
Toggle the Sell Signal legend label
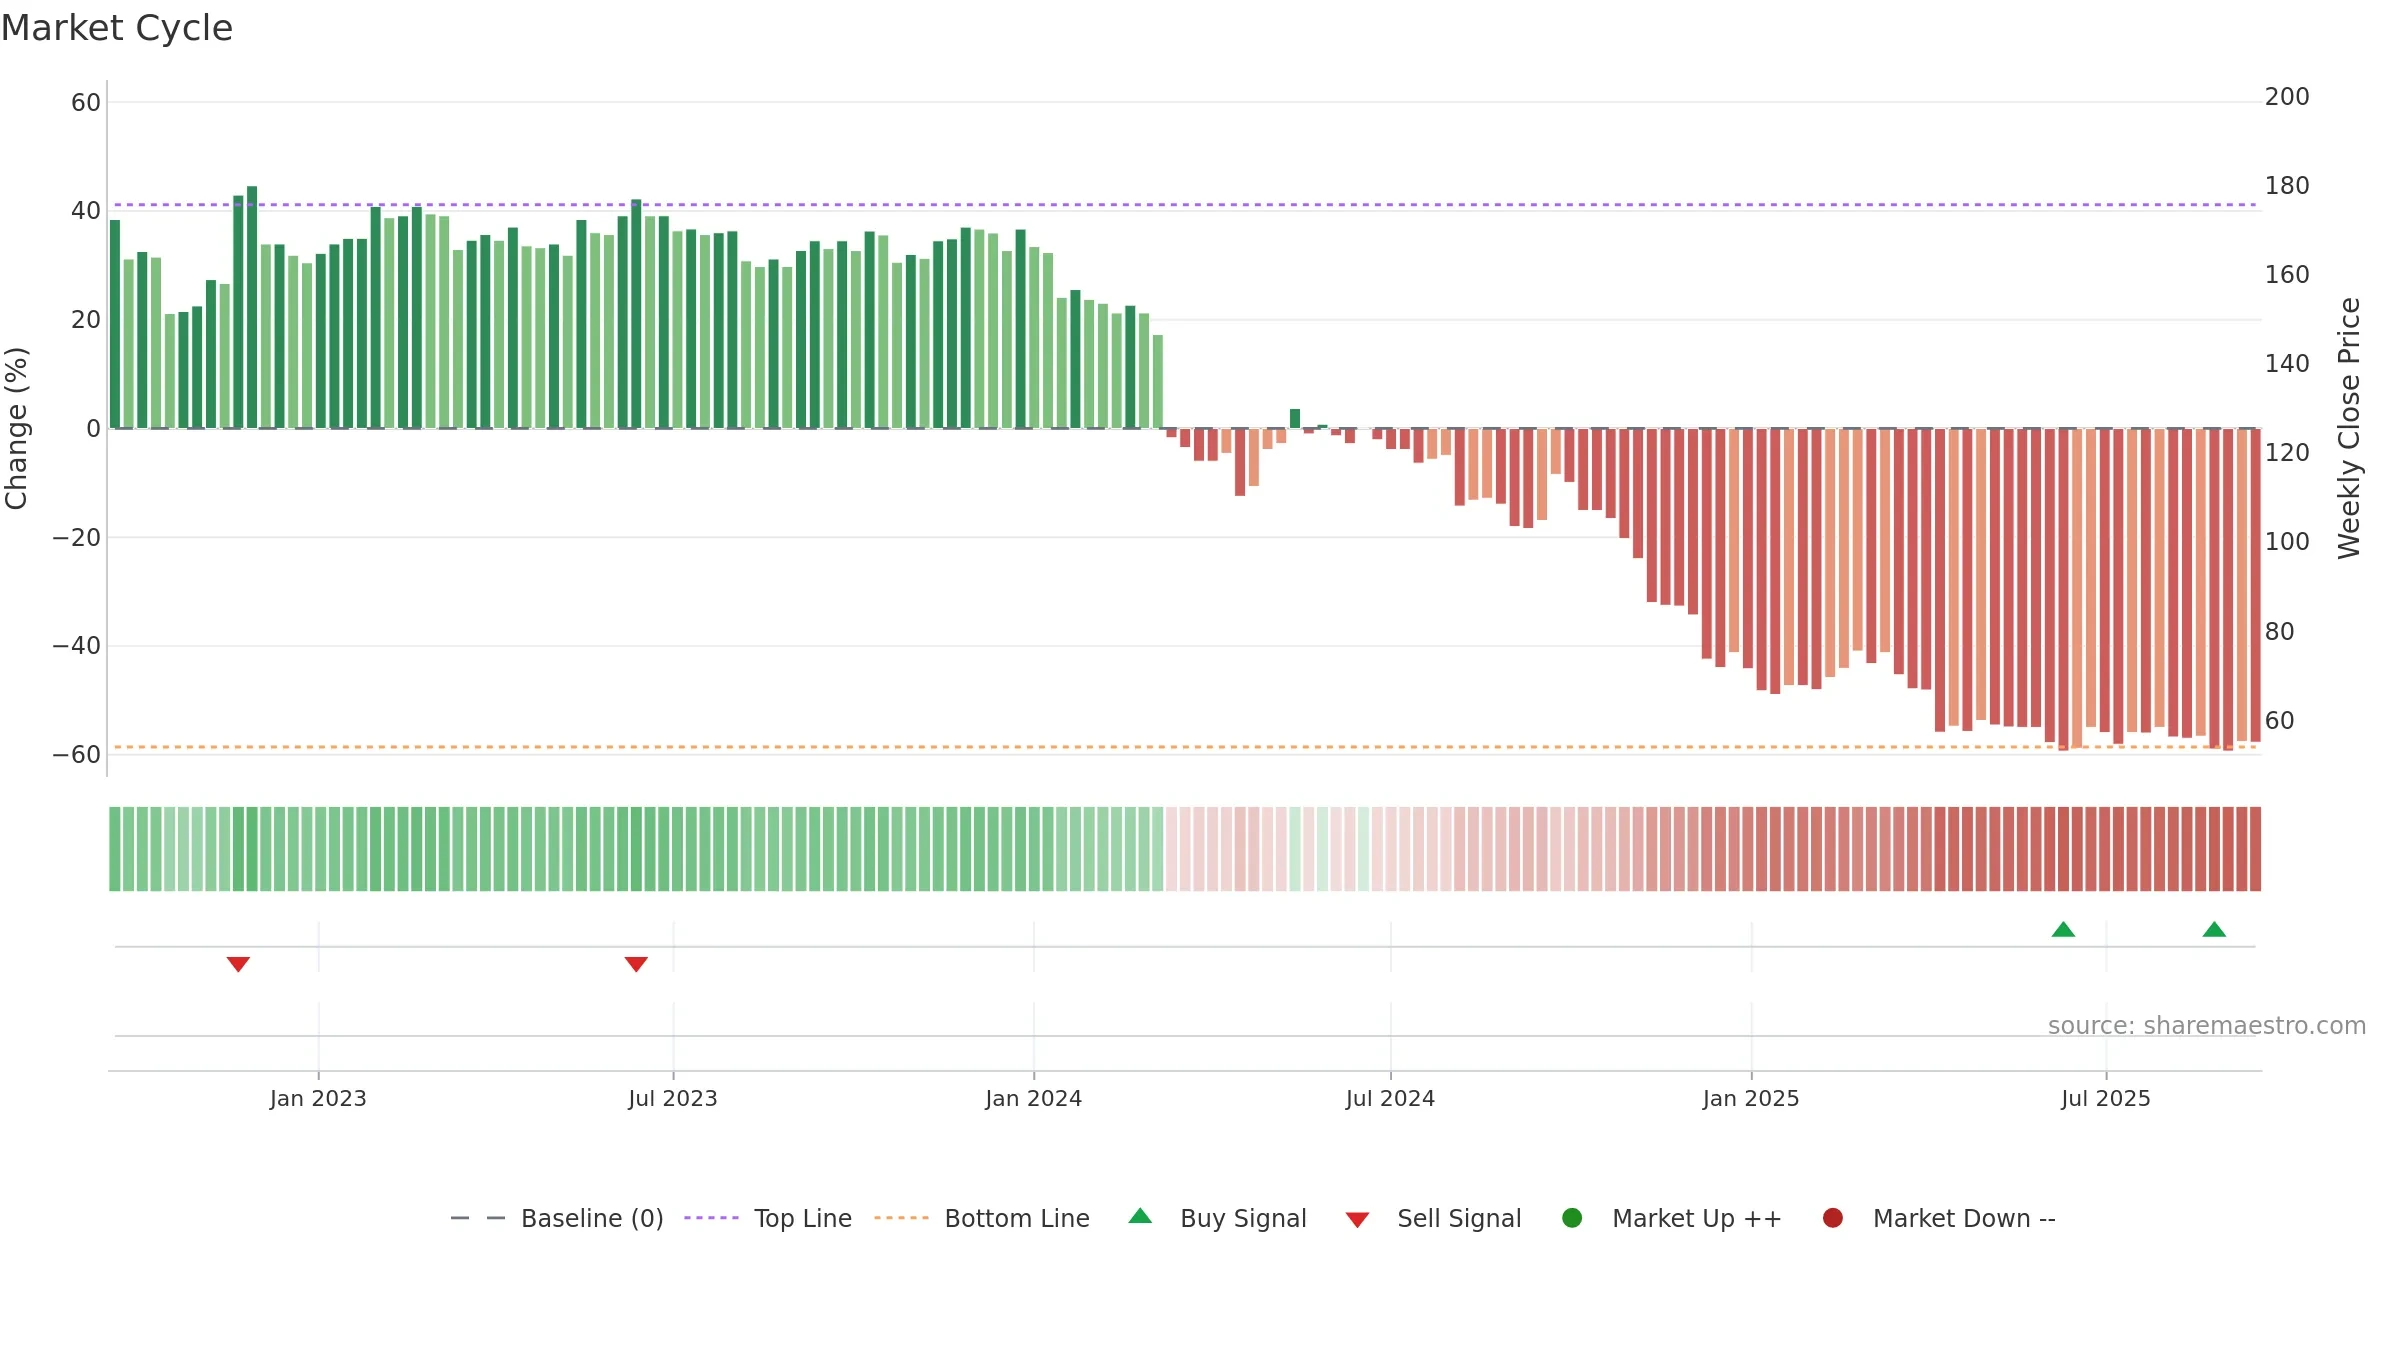point(1459,1218)
